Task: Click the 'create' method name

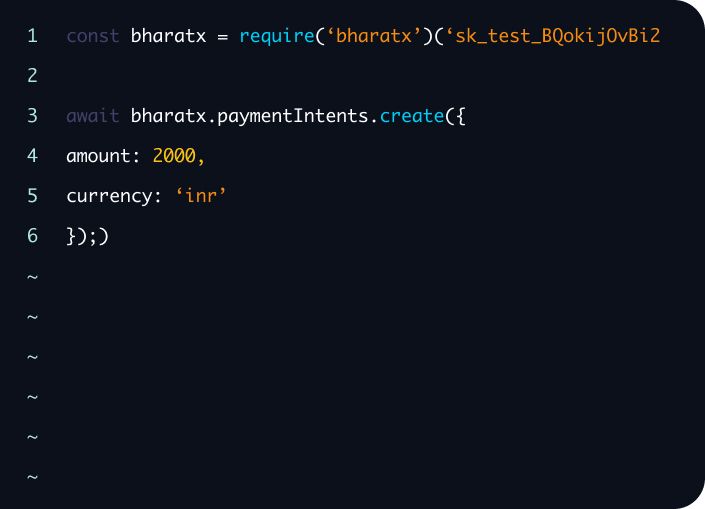Action: coord(412,116)
